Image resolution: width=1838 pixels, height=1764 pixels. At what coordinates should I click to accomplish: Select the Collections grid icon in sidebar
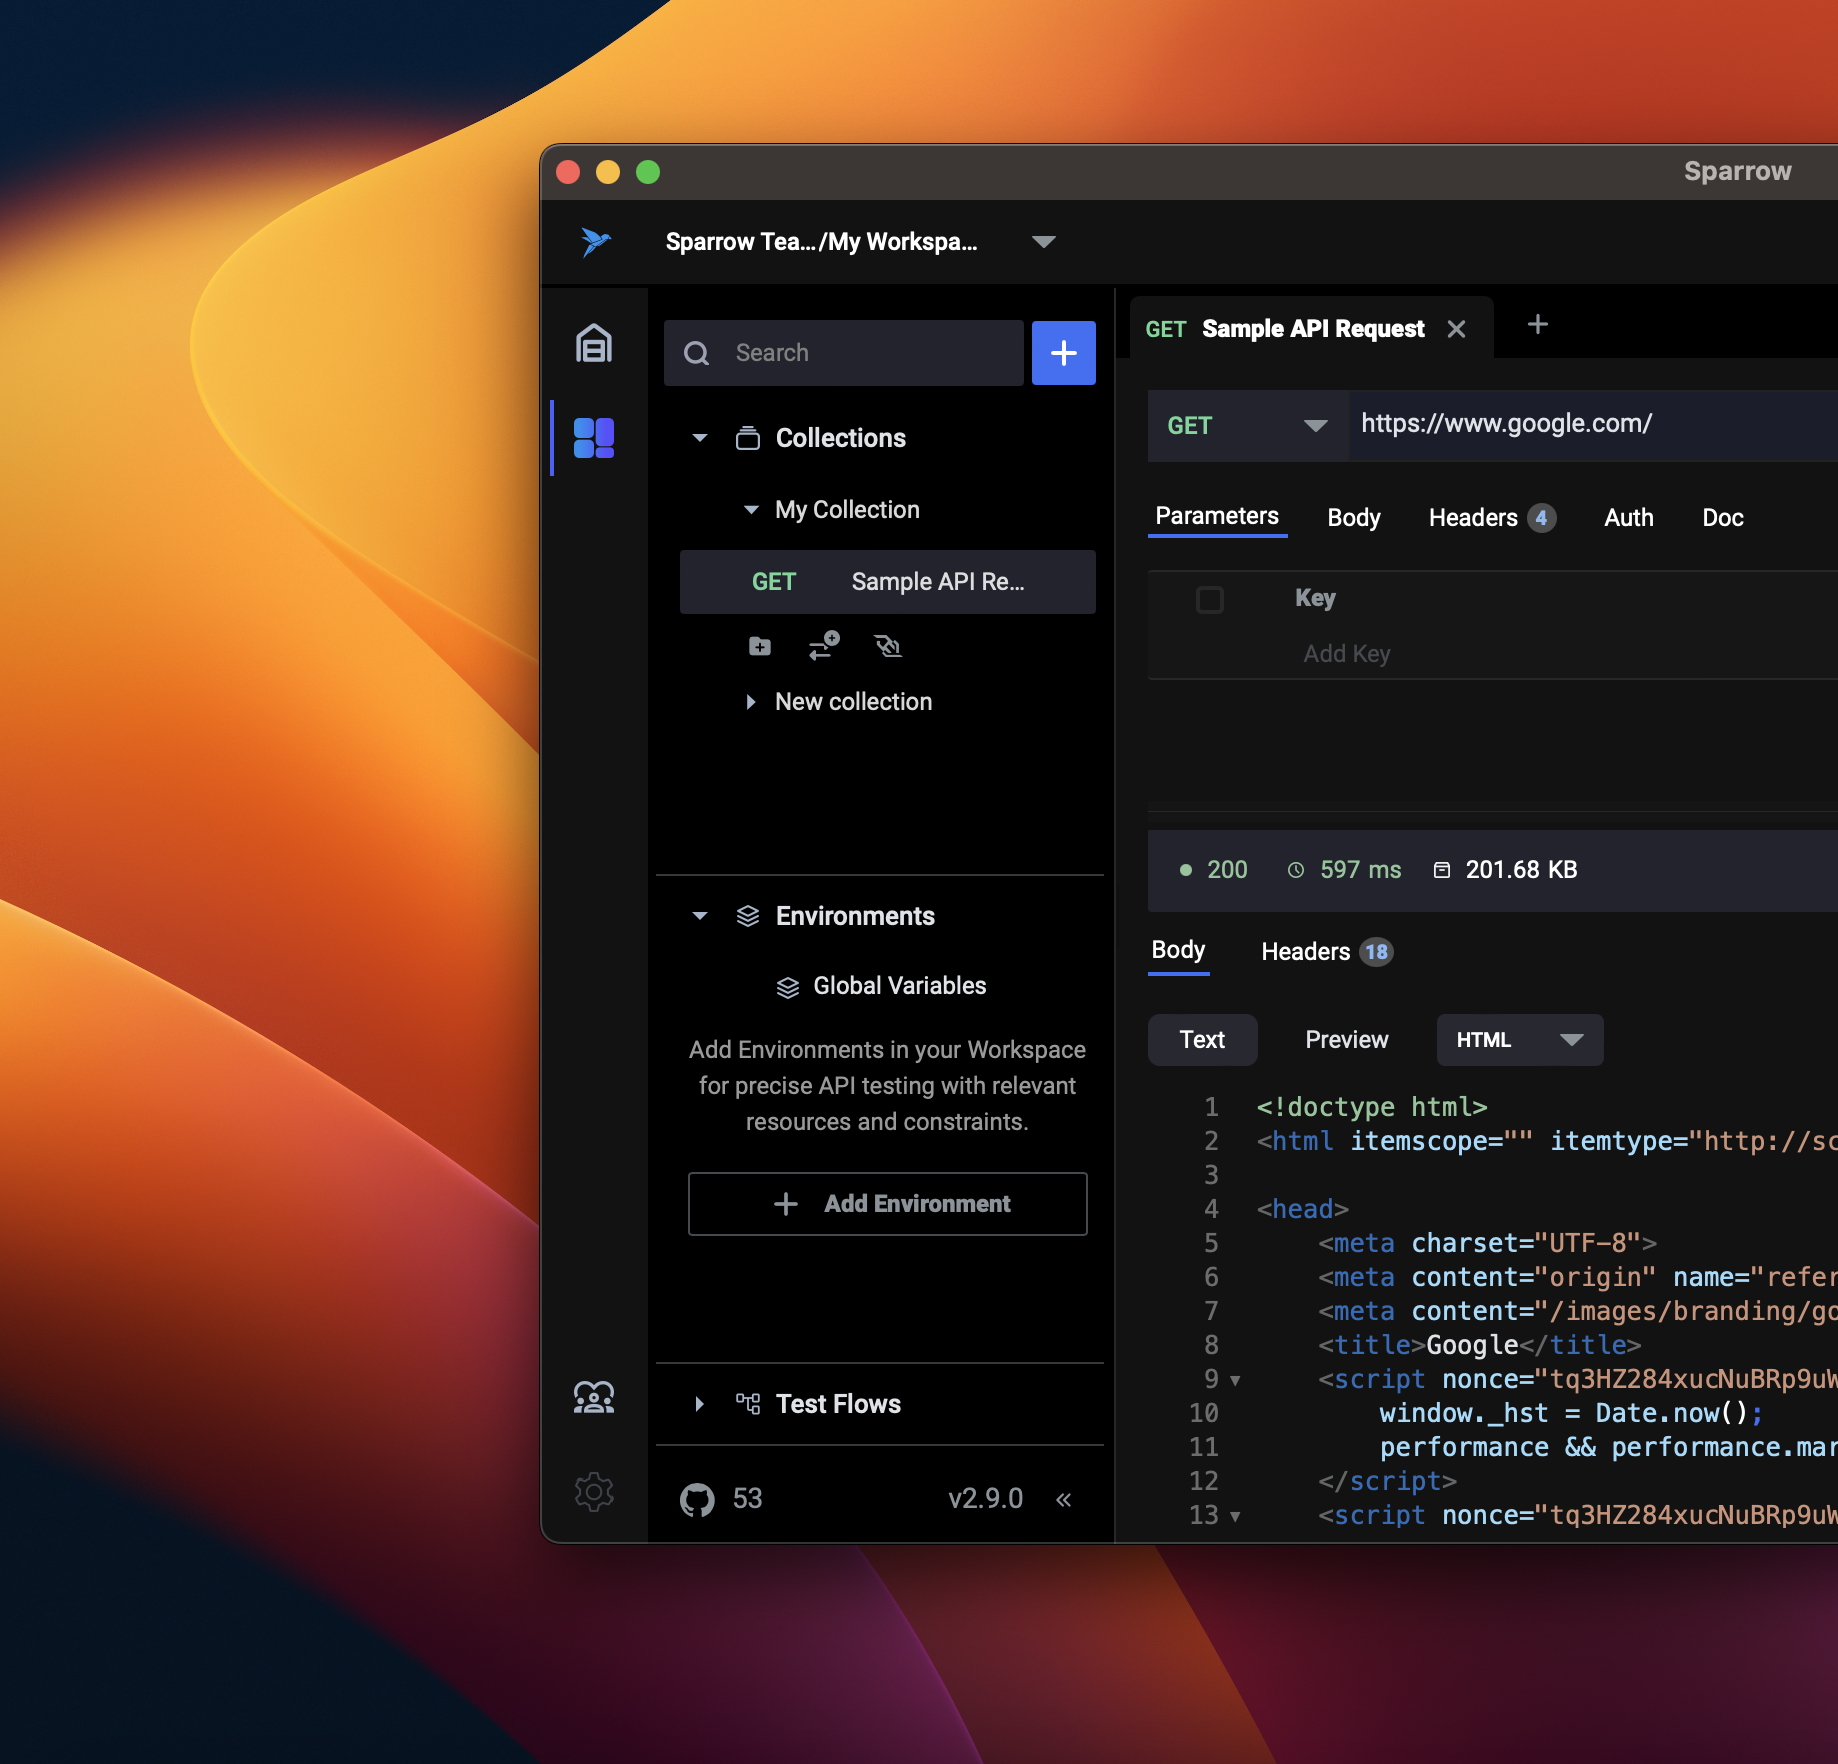pos(594,438)
